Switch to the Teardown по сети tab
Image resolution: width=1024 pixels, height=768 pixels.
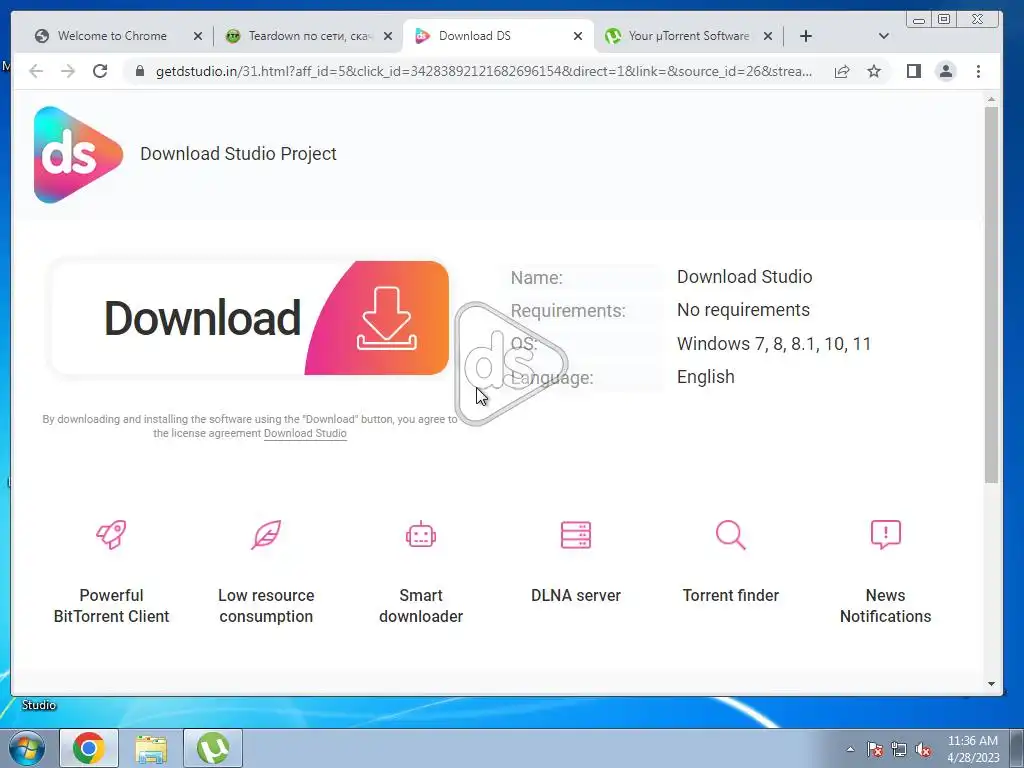[x=307, y=36]
